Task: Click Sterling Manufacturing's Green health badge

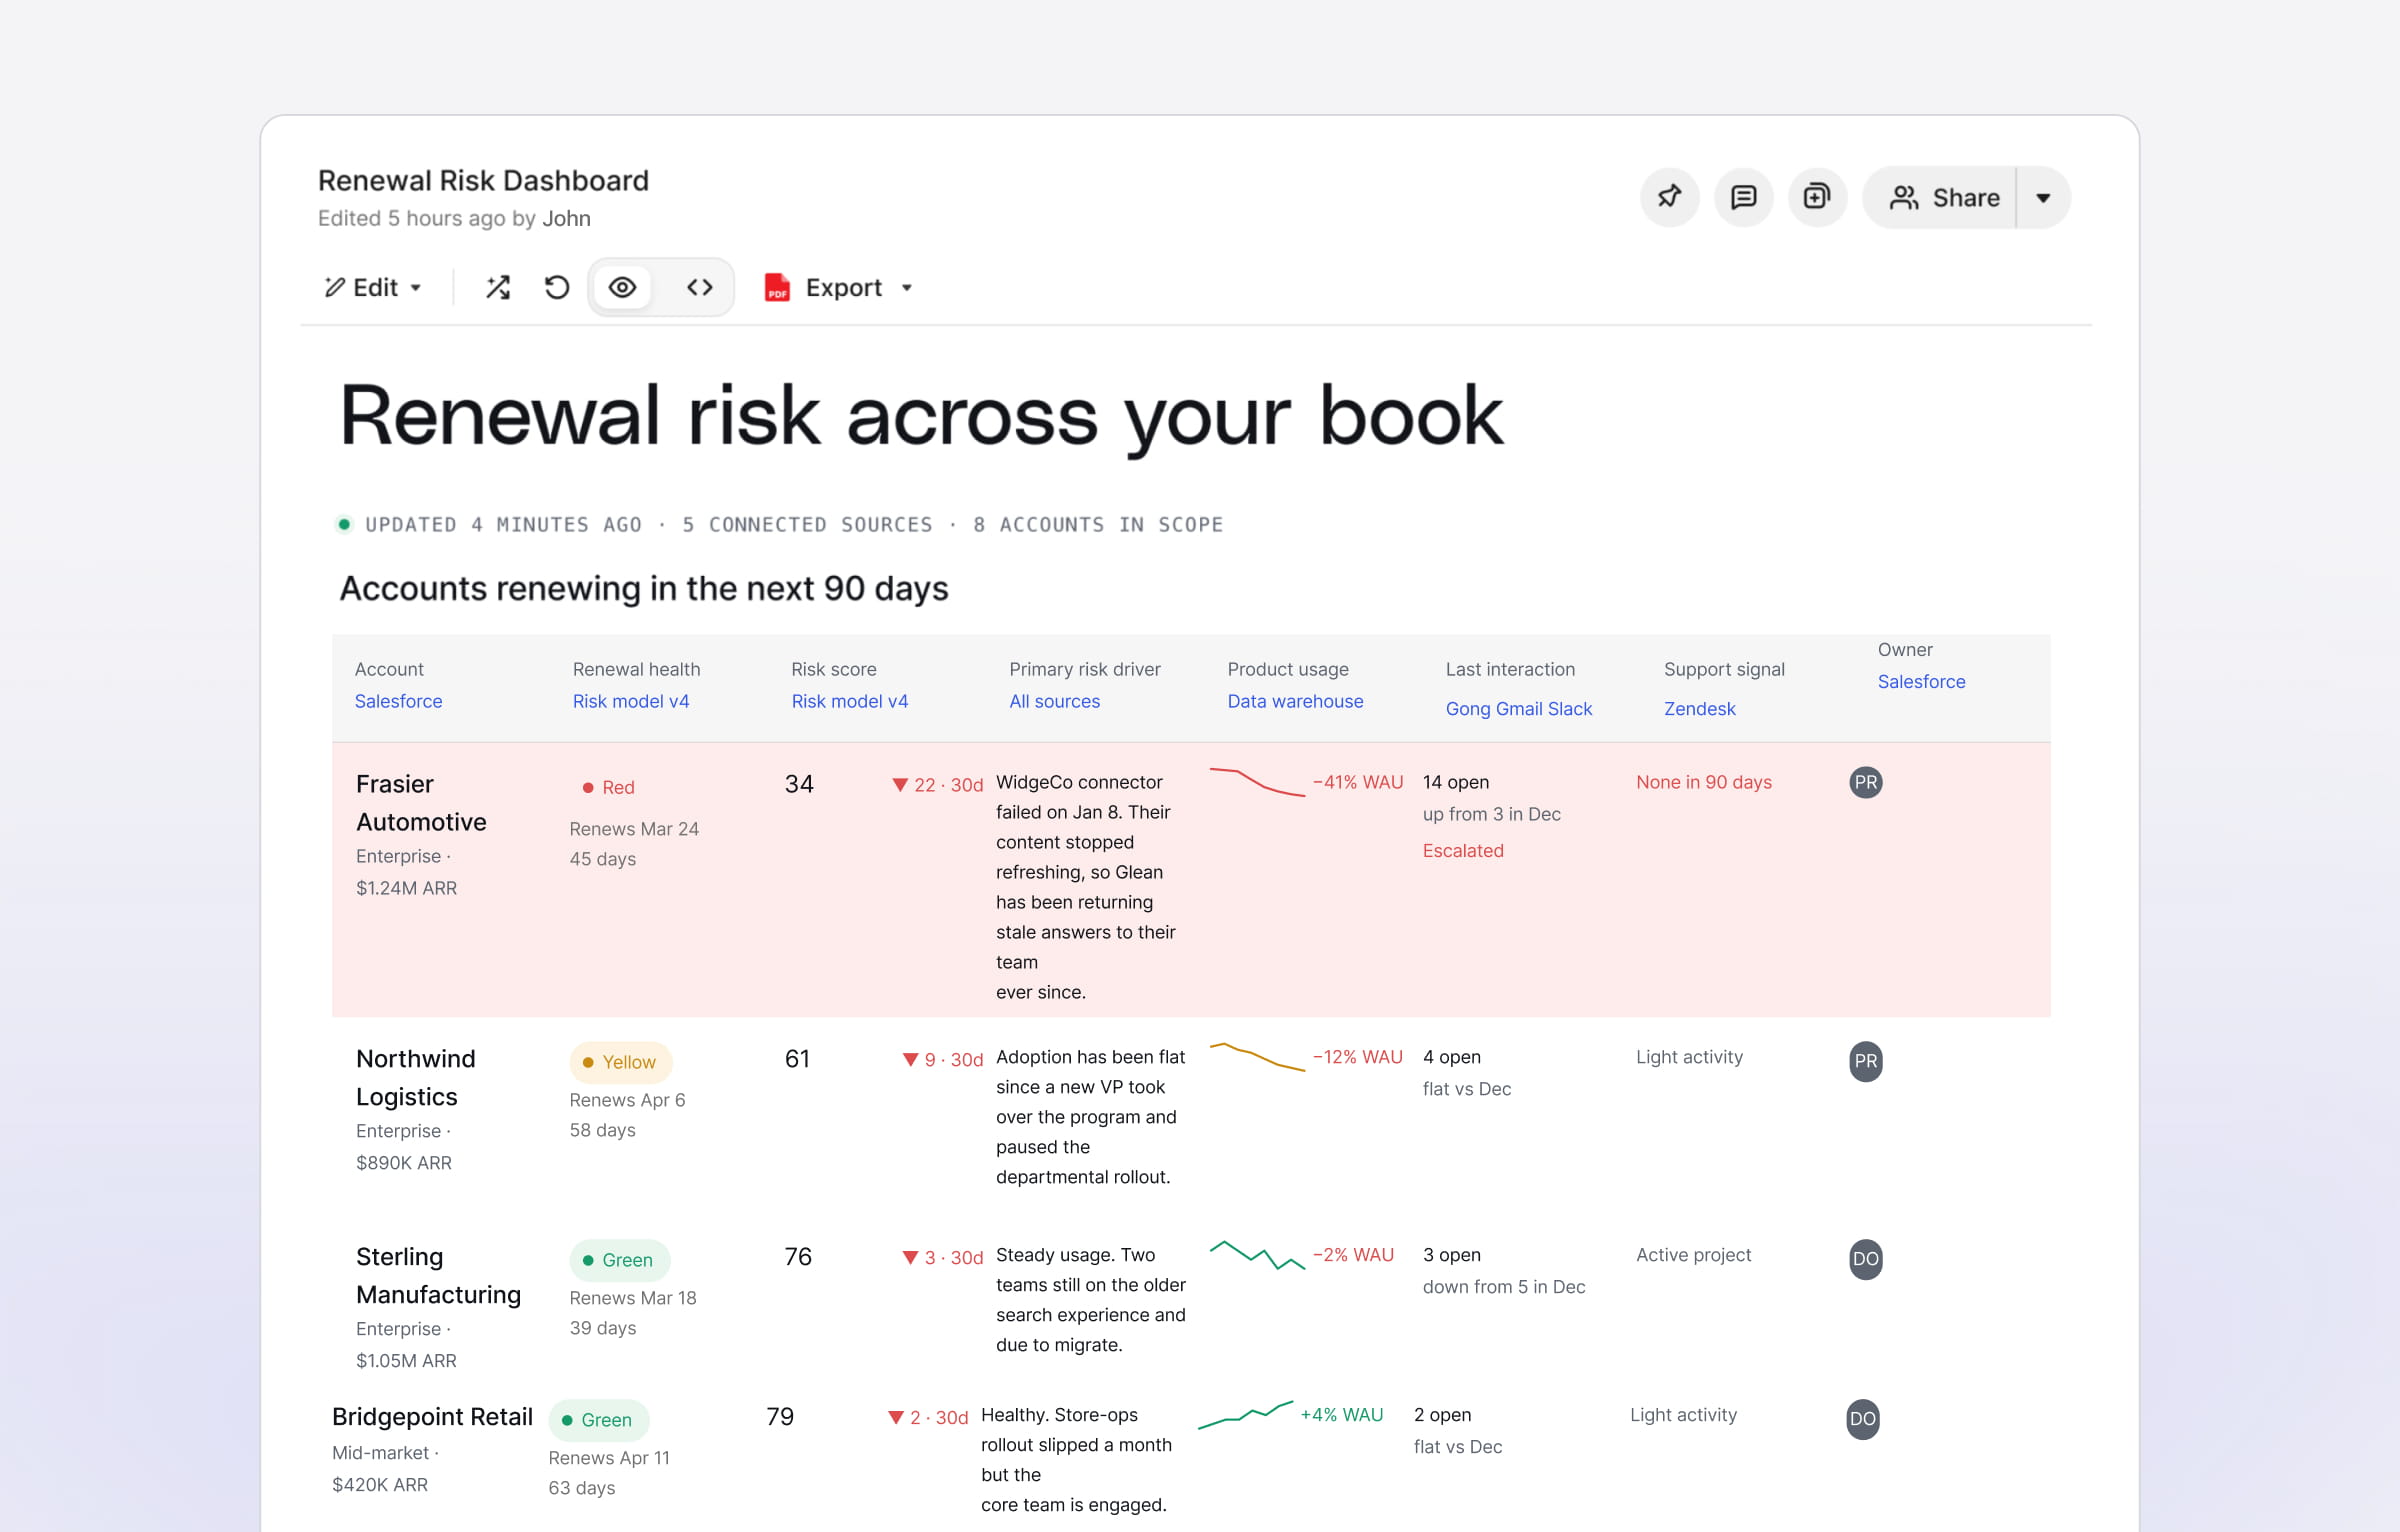Action: click(x=619, y=1260)
